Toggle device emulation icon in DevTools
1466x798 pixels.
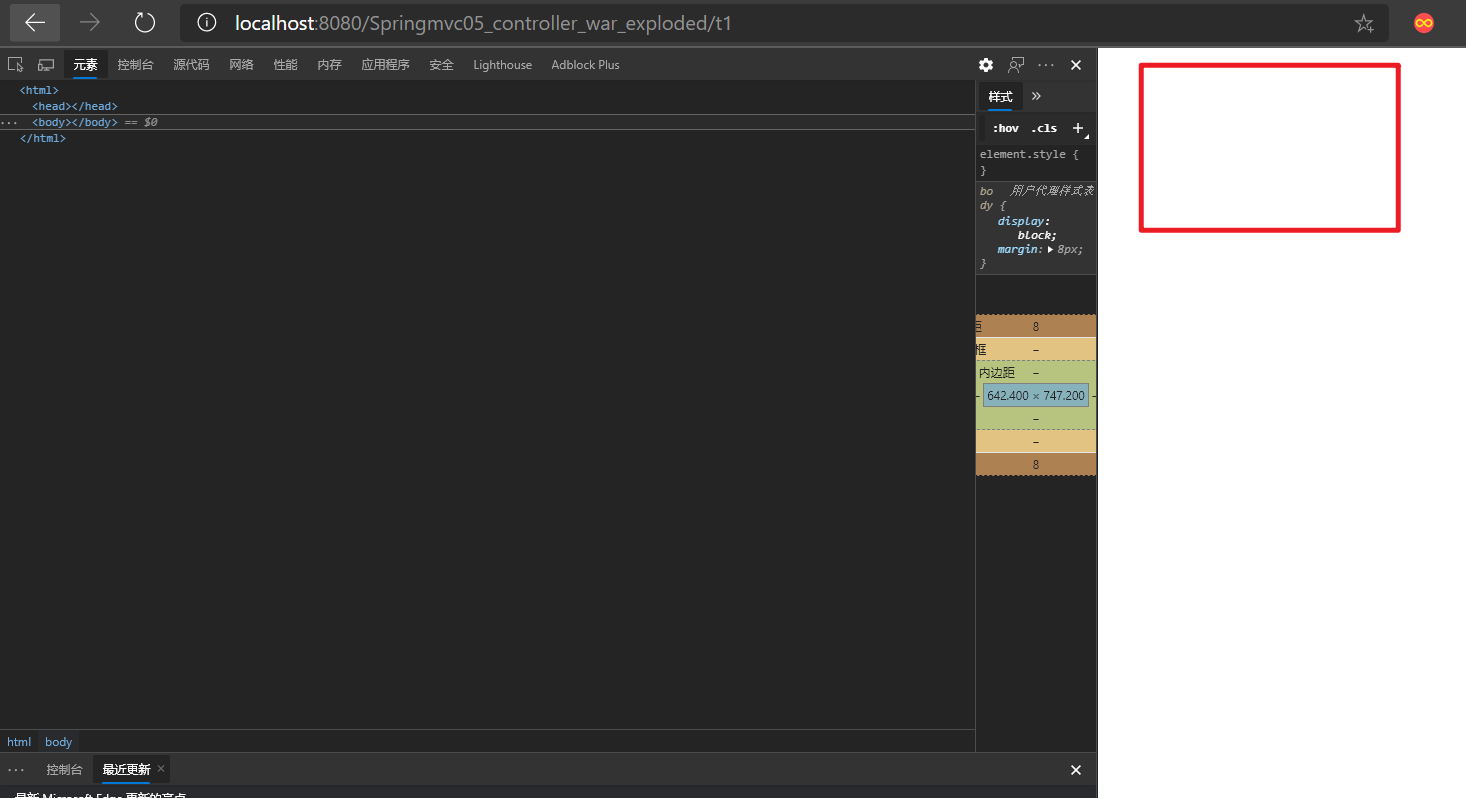pyautogui.click(x=46, y=64)
